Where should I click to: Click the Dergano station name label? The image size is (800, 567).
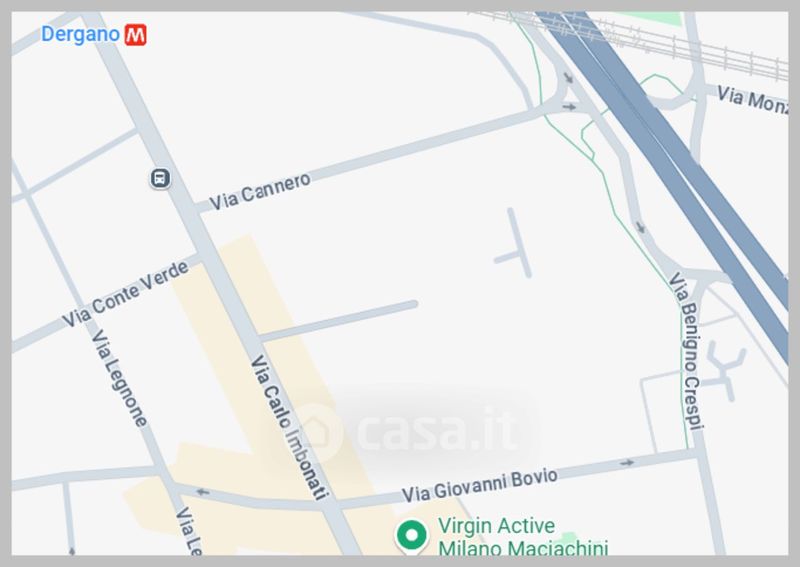(81, 34)
